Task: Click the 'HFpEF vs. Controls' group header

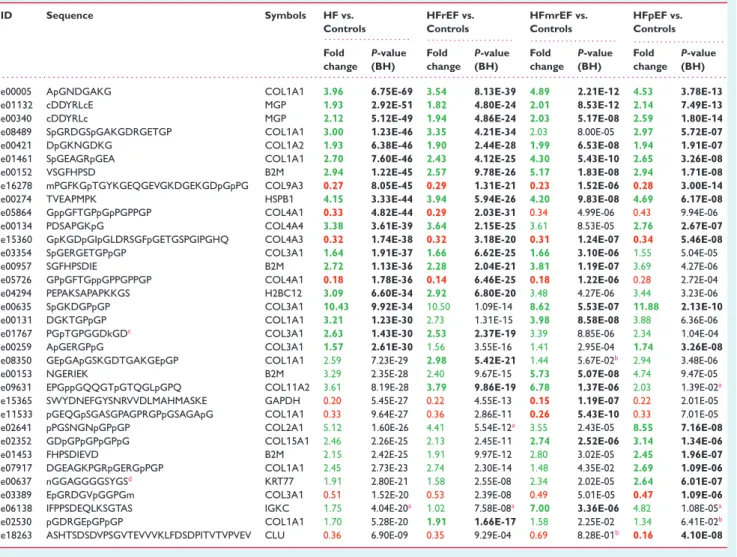Action: click(658, 22)
